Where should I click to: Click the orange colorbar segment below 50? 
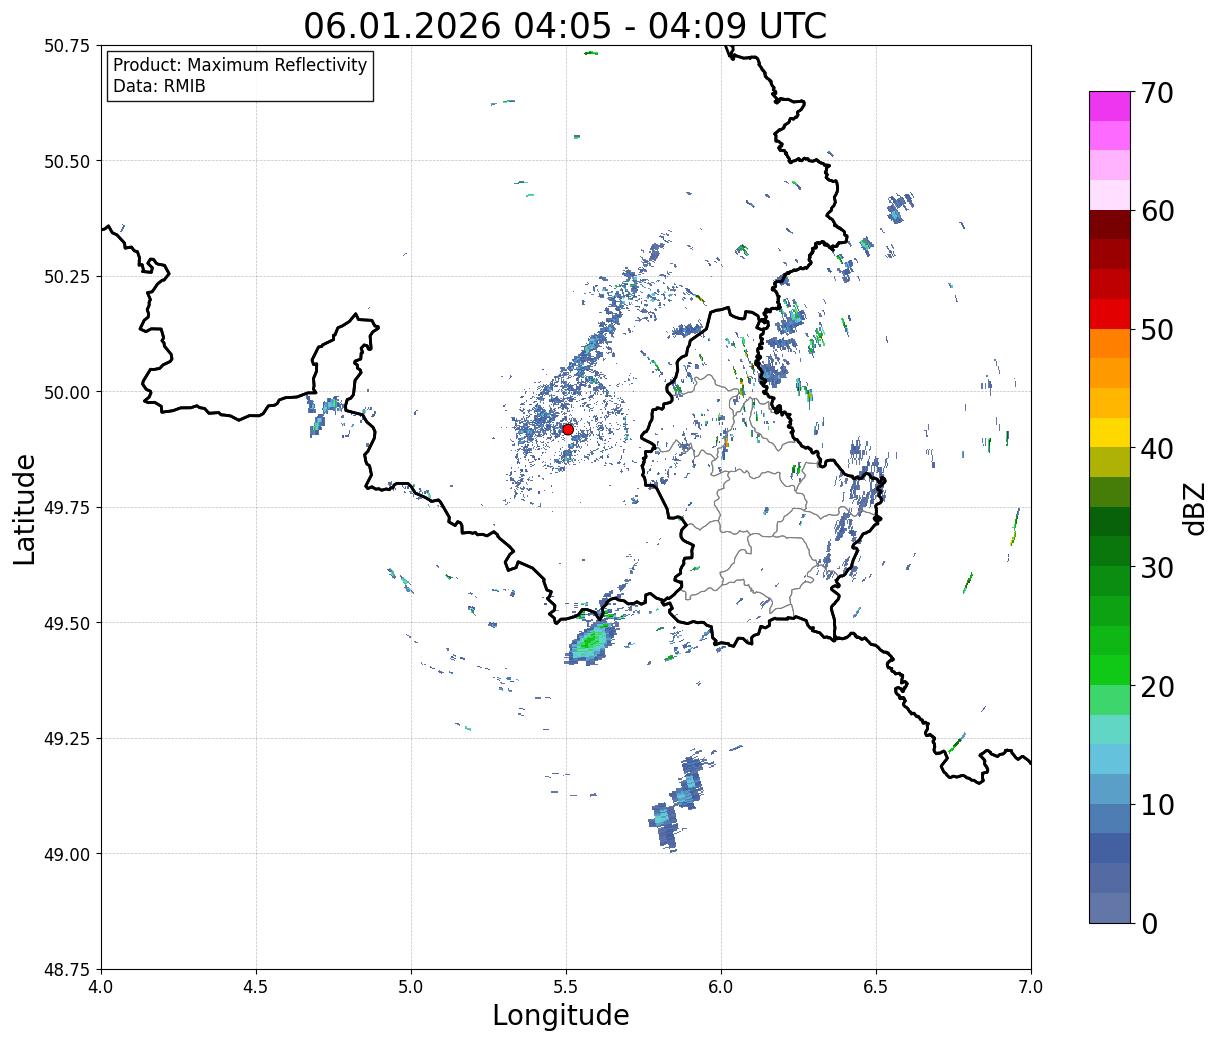pyautogui.click(x=1109, y=343)
